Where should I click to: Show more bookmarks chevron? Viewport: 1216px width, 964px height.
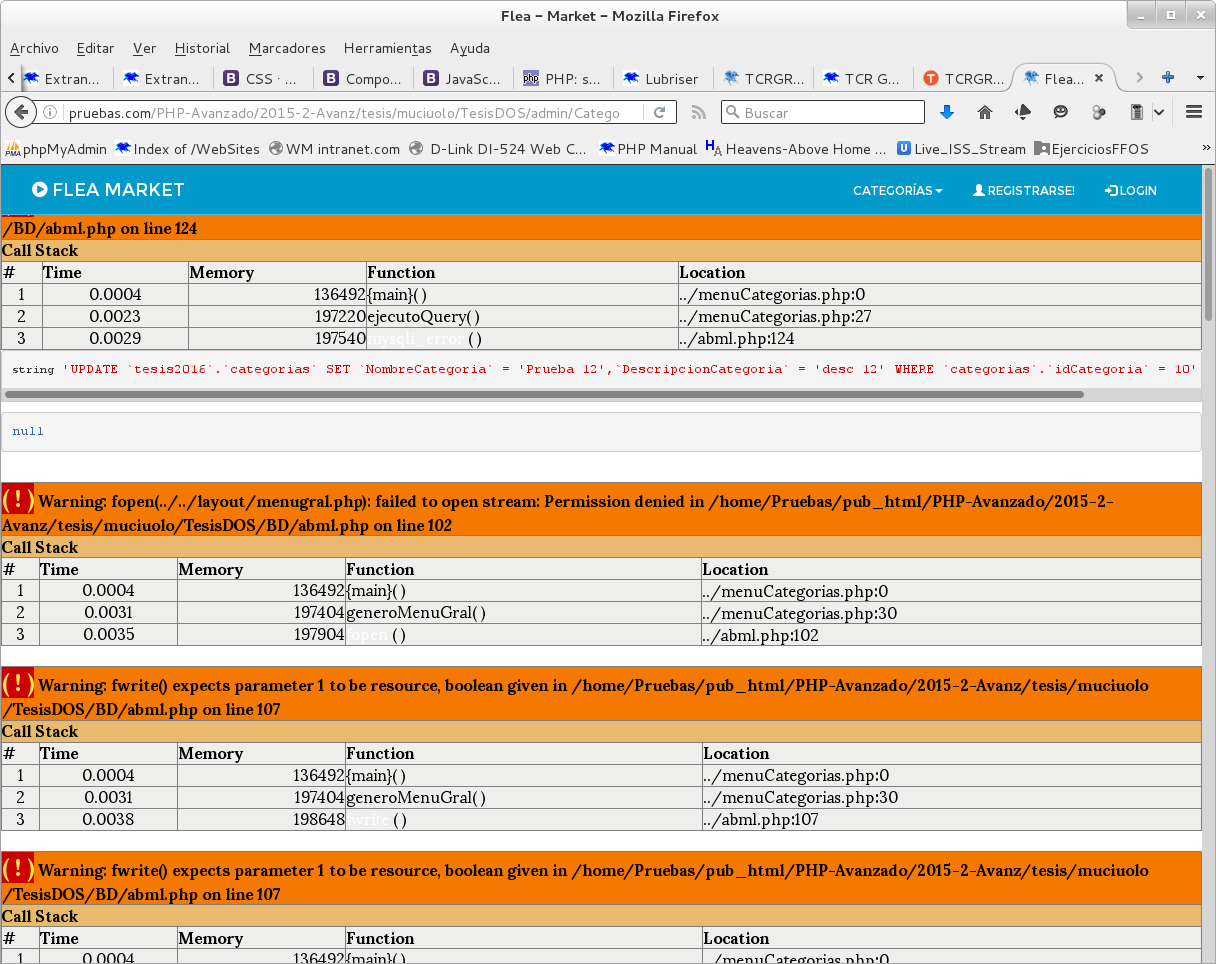point(1205,149)
